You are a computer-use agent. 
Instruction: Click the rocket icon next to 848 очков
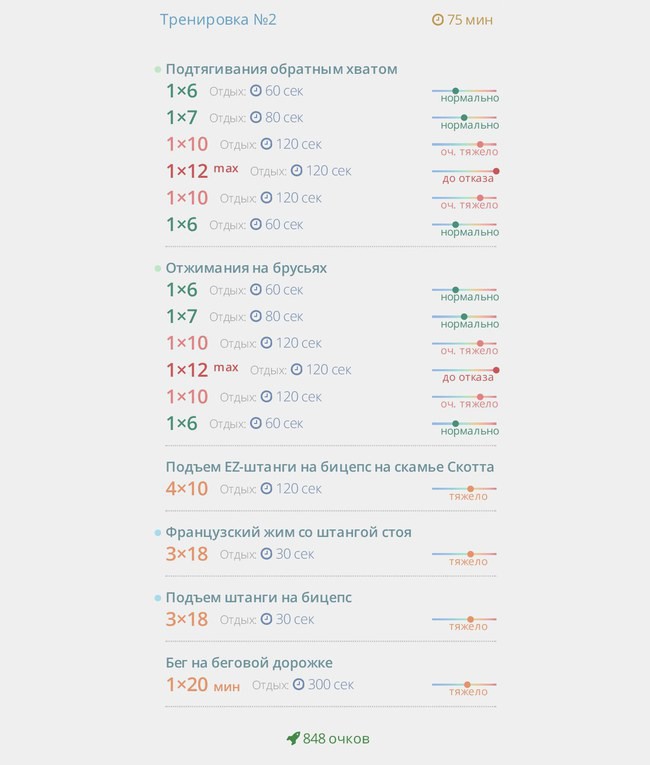click(293, 738)
